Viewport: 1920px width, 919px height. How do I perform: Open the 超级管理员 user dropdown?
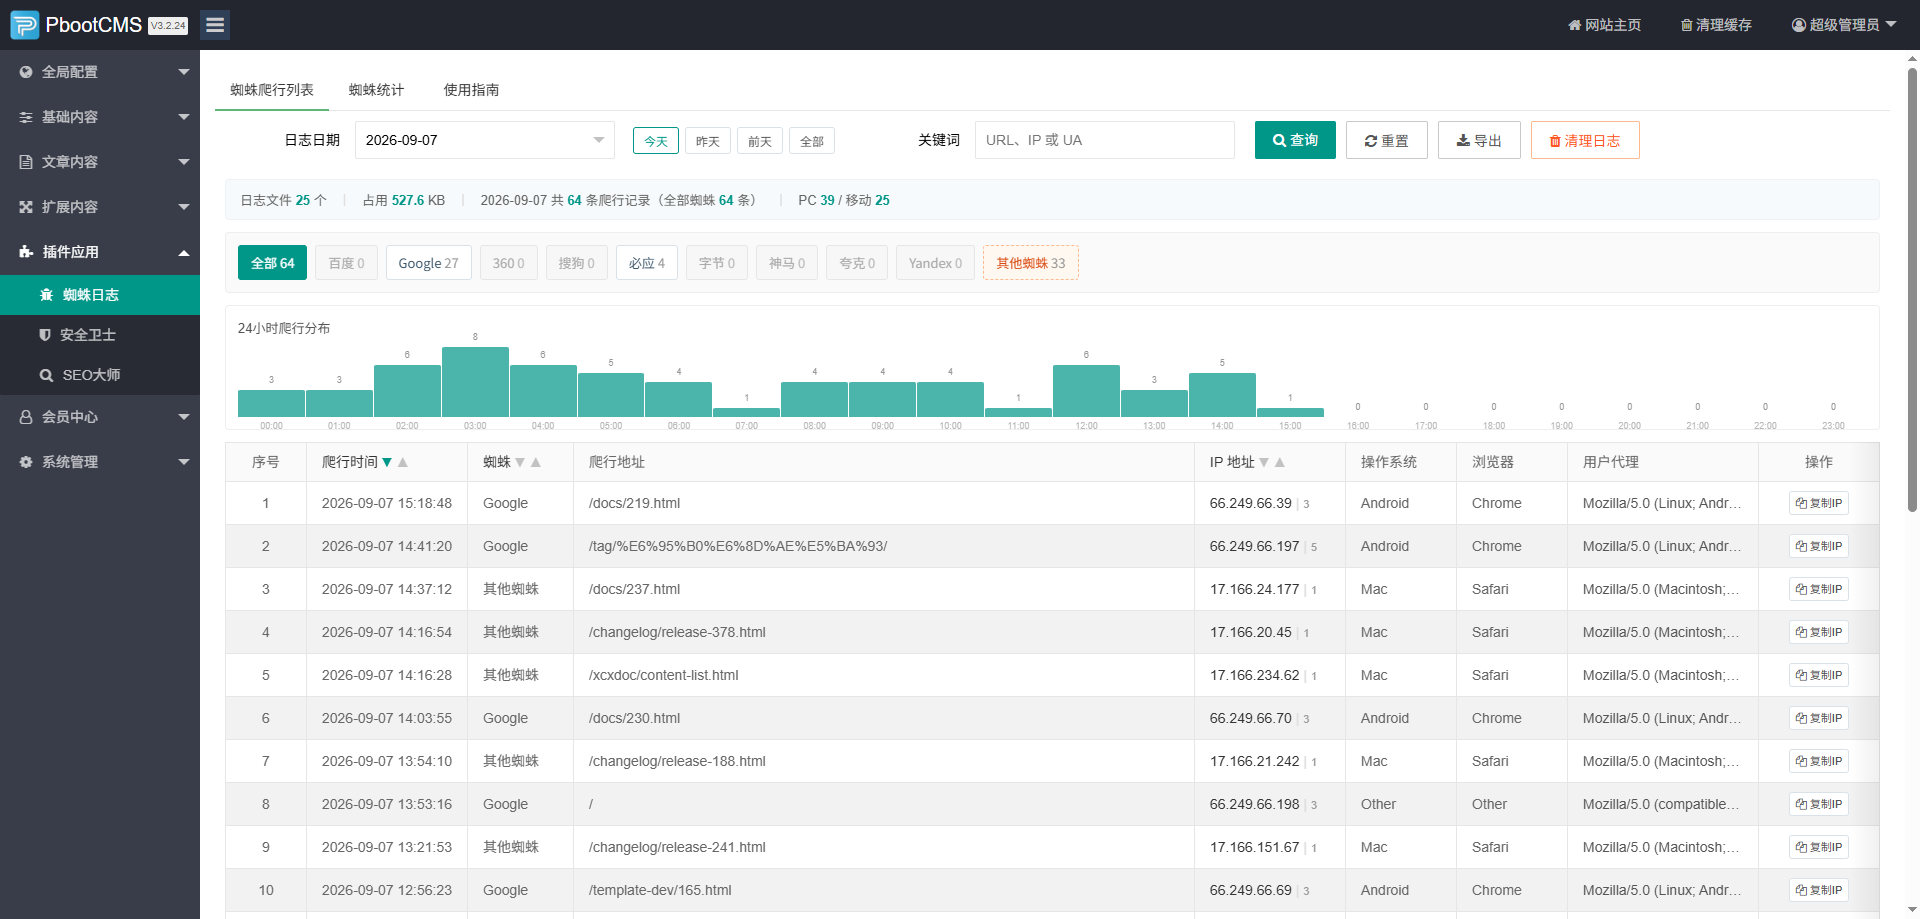click(1844, 25)
